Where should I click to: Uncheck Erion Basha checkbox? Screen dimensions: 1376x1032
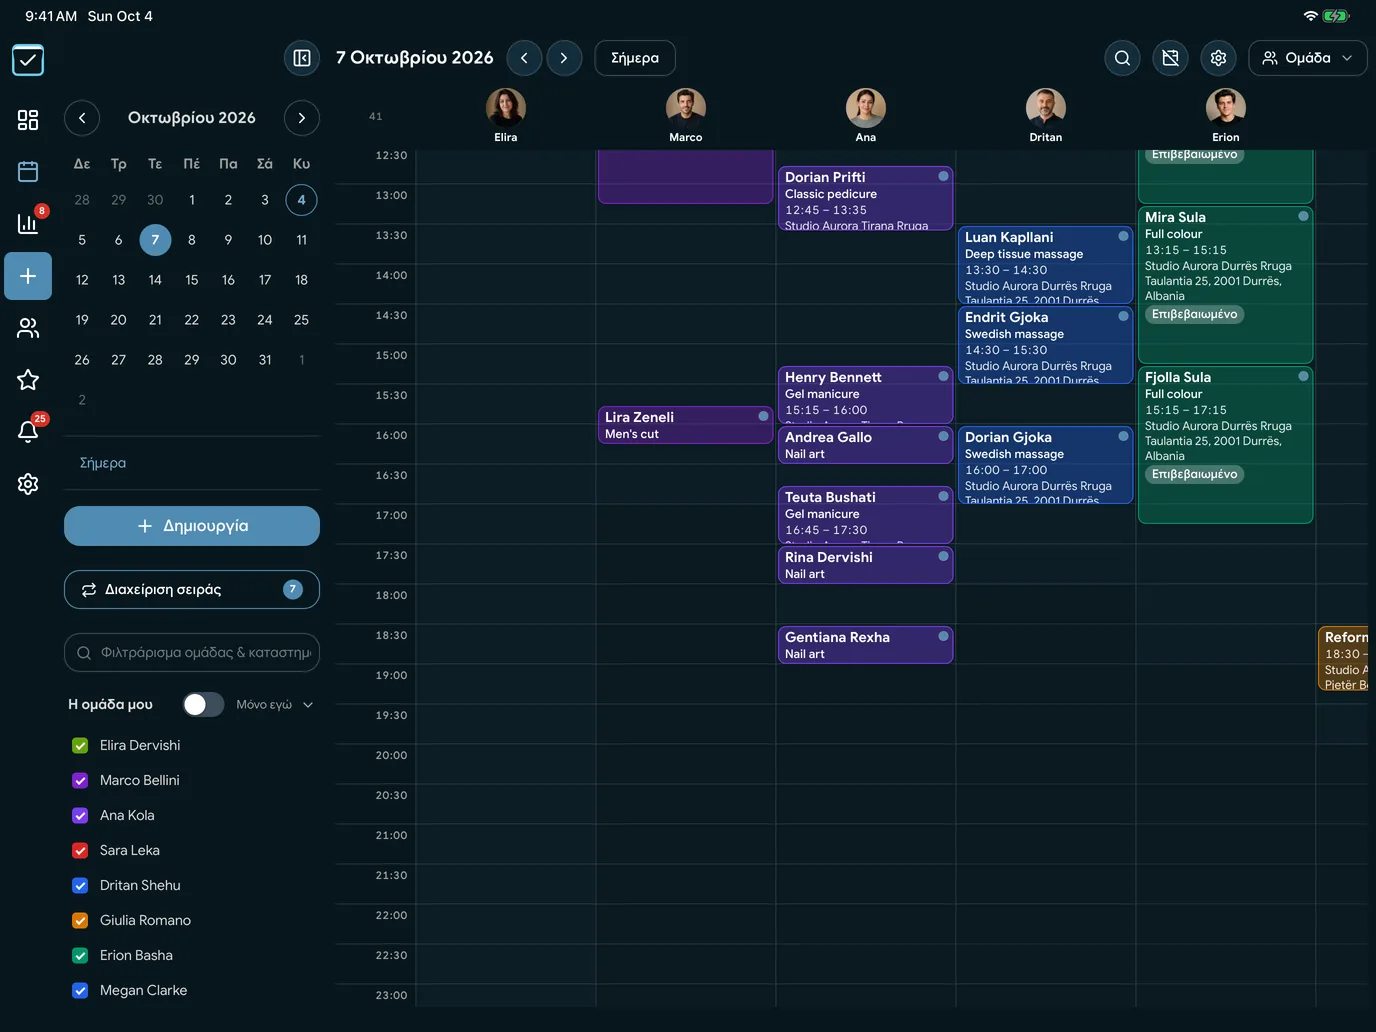click(80, 956)
